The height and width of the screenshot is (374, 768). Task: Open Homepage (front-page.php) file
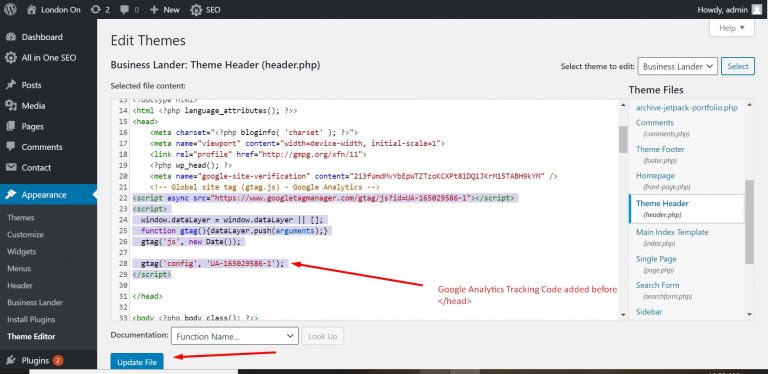point(663,180)
